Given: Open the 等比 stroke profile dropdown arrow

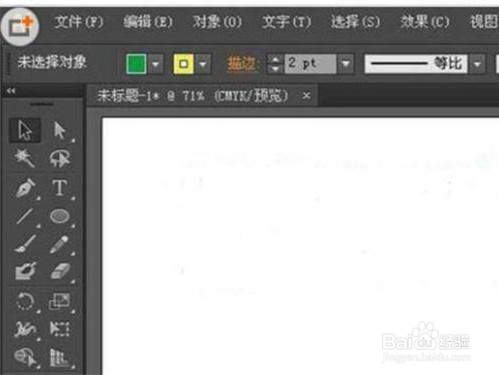Looking at the screenshot, I should pyautogui.click(x=478, y=64).
